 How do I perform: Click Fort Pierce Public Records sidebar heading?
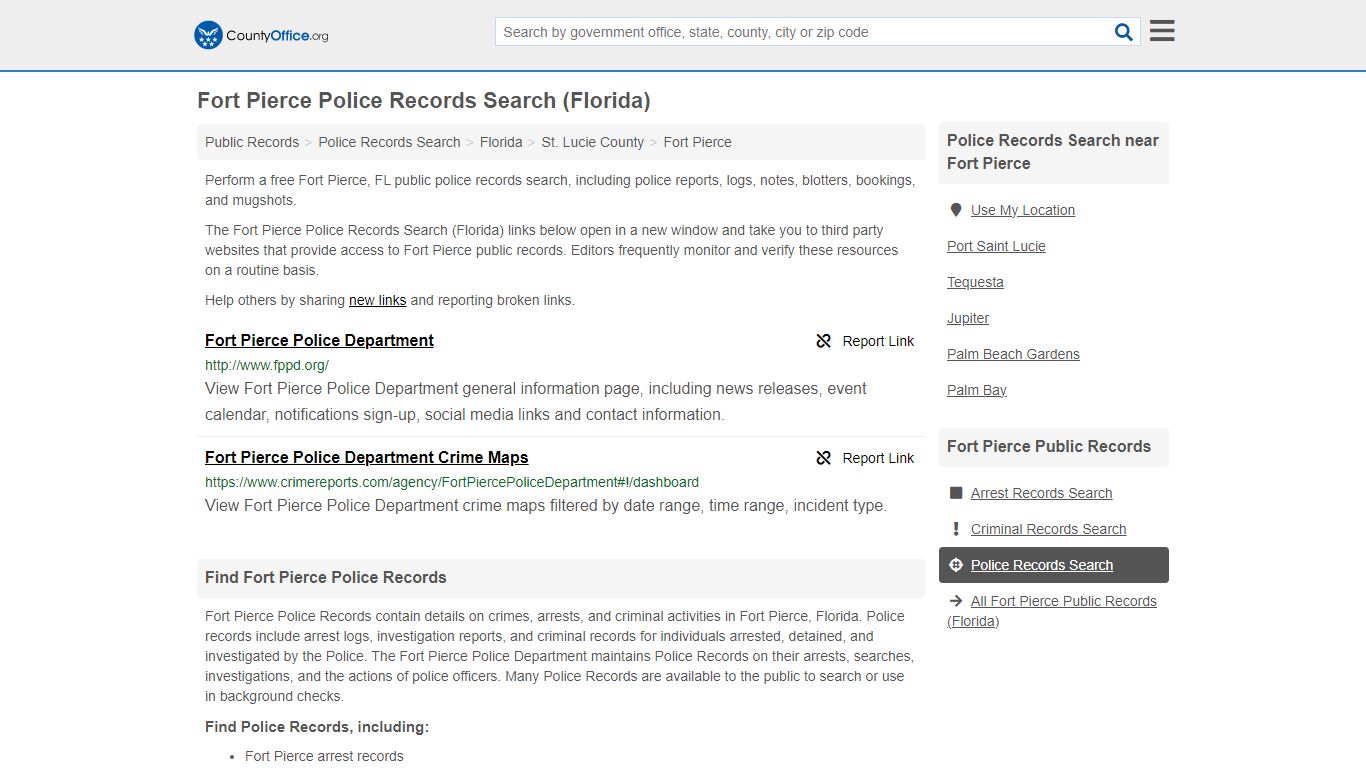(1049, 446)
